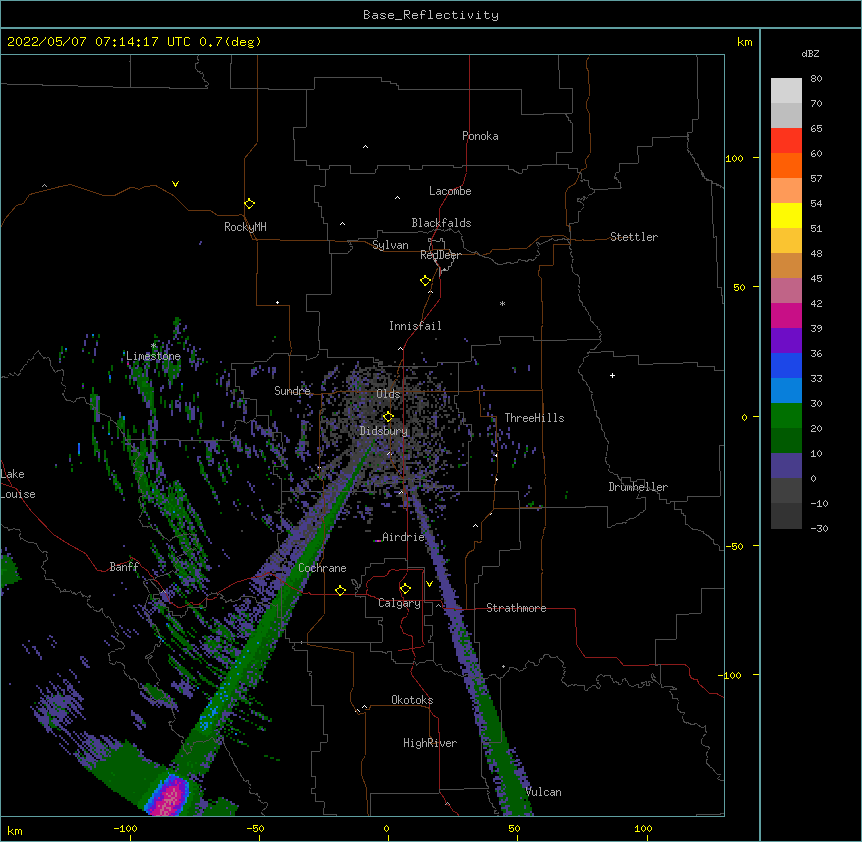Click the Cochrane city label
Screen dimensions: 862x842
point(322,568)
